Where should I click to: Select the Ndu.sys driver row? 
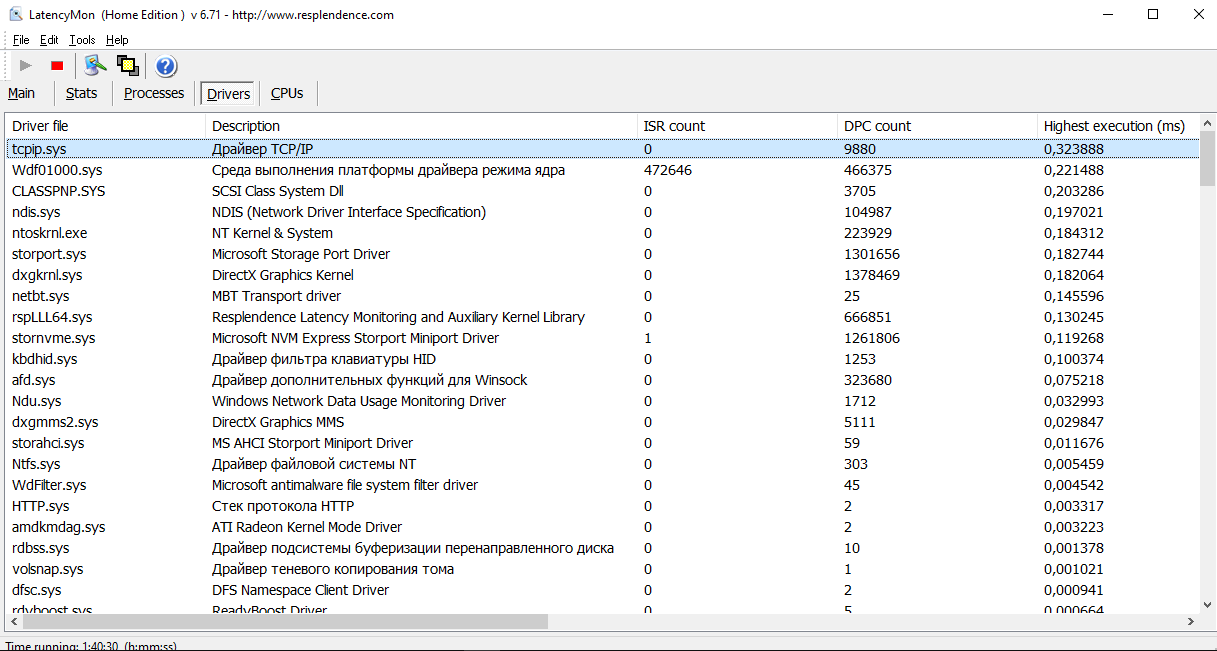[x=602, y=401]
